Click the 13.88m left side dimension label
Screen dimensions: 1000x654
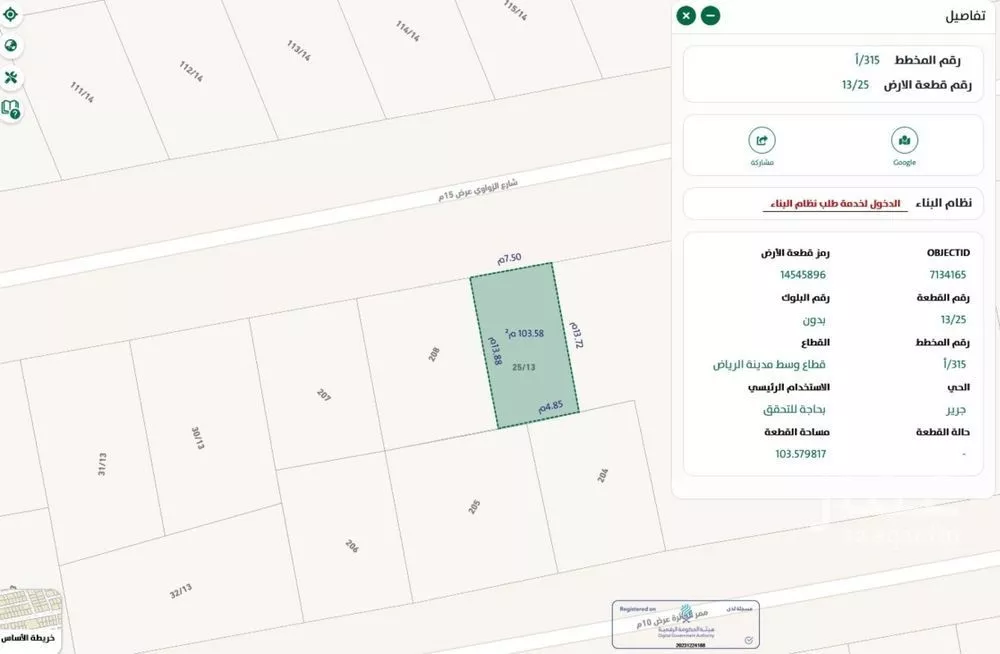(495, 351)
